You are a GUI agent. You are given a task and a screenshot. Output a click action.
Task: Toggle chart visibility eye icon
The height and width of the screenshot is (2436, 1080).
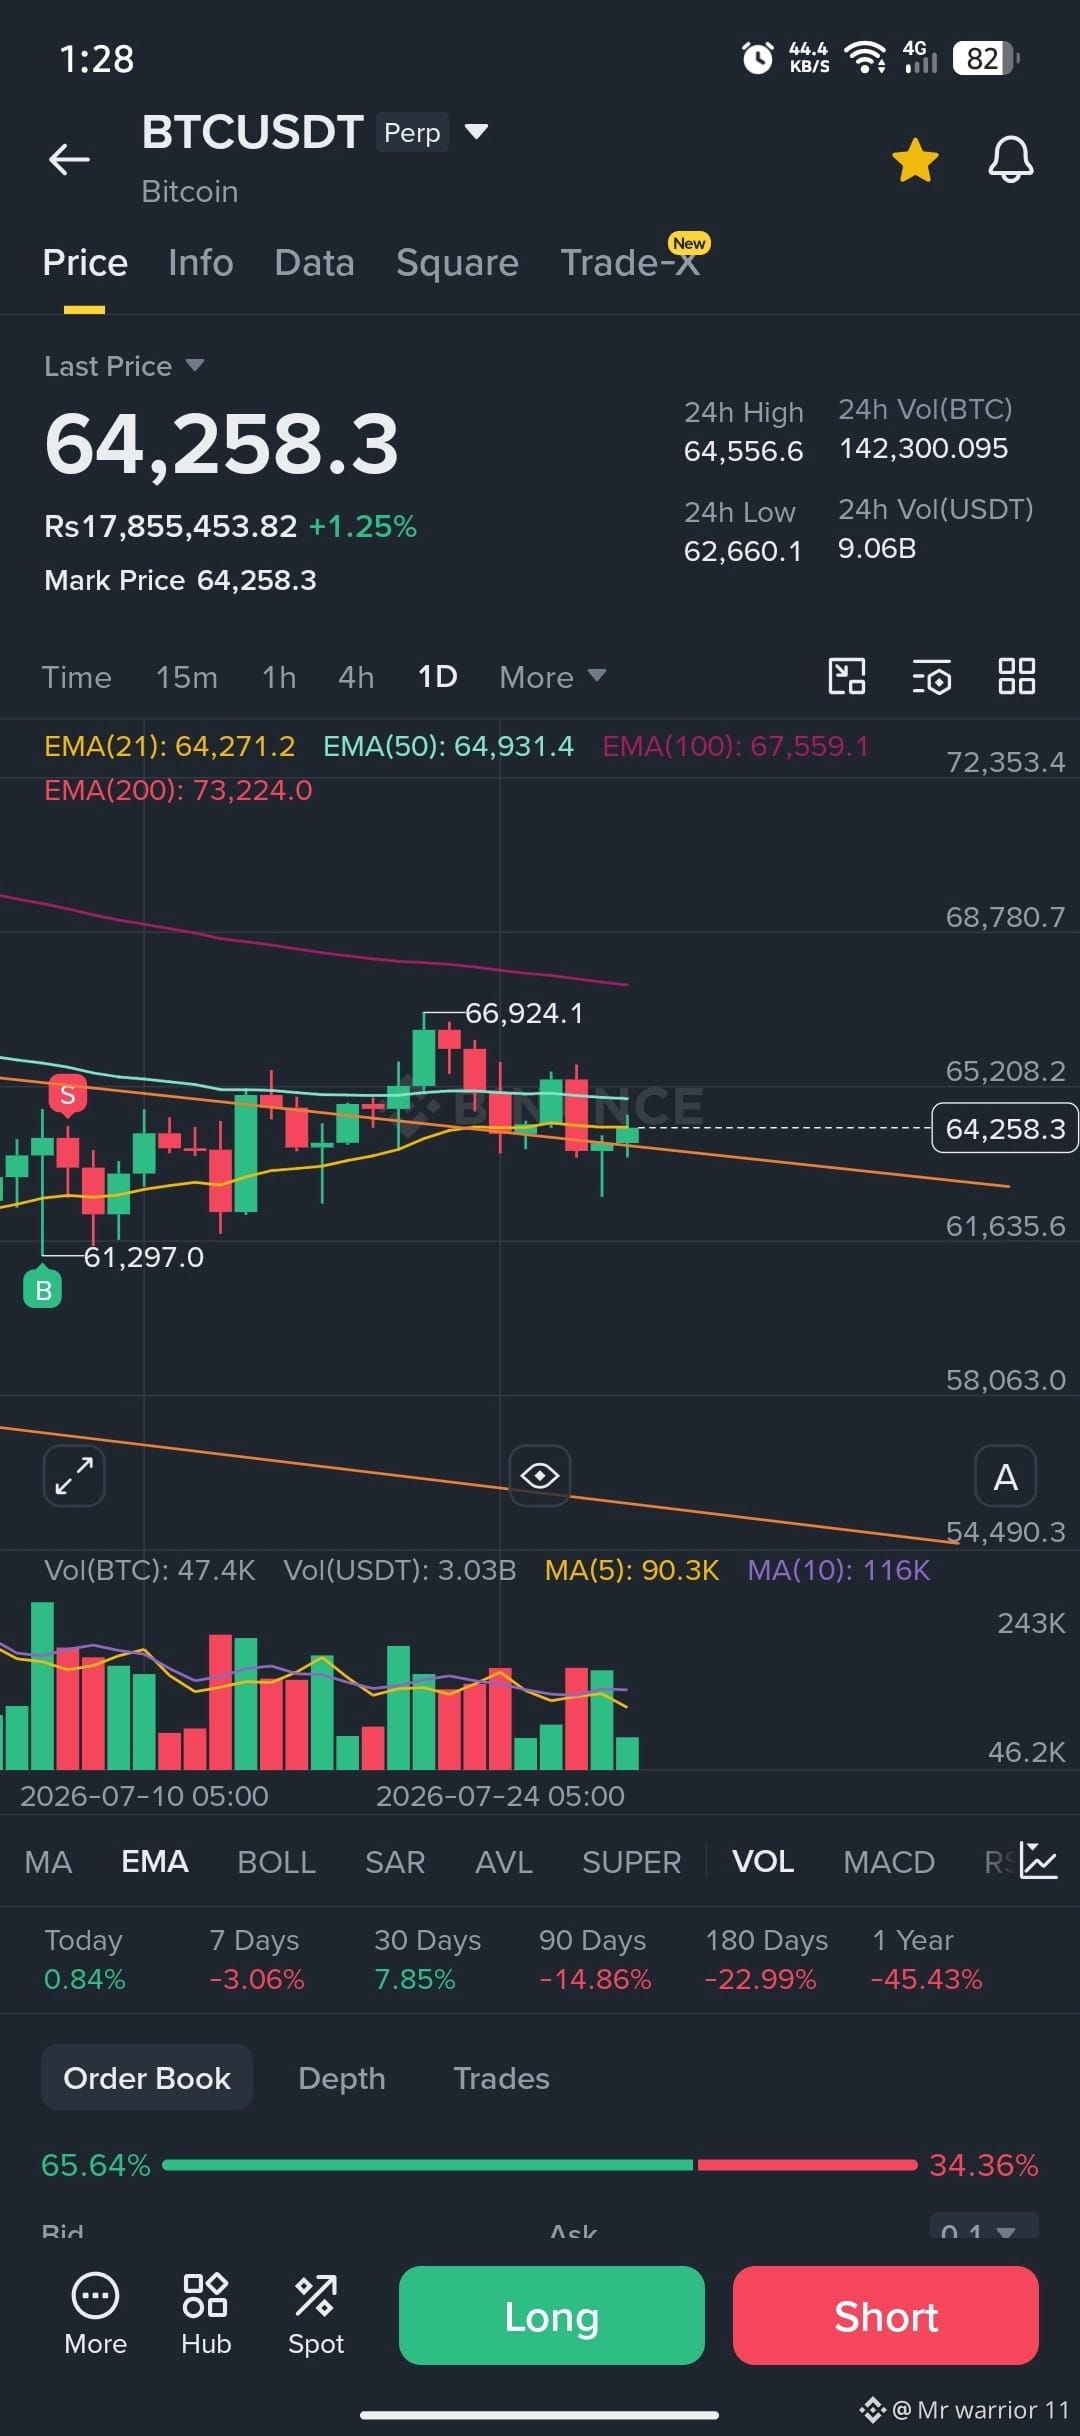540,1476
